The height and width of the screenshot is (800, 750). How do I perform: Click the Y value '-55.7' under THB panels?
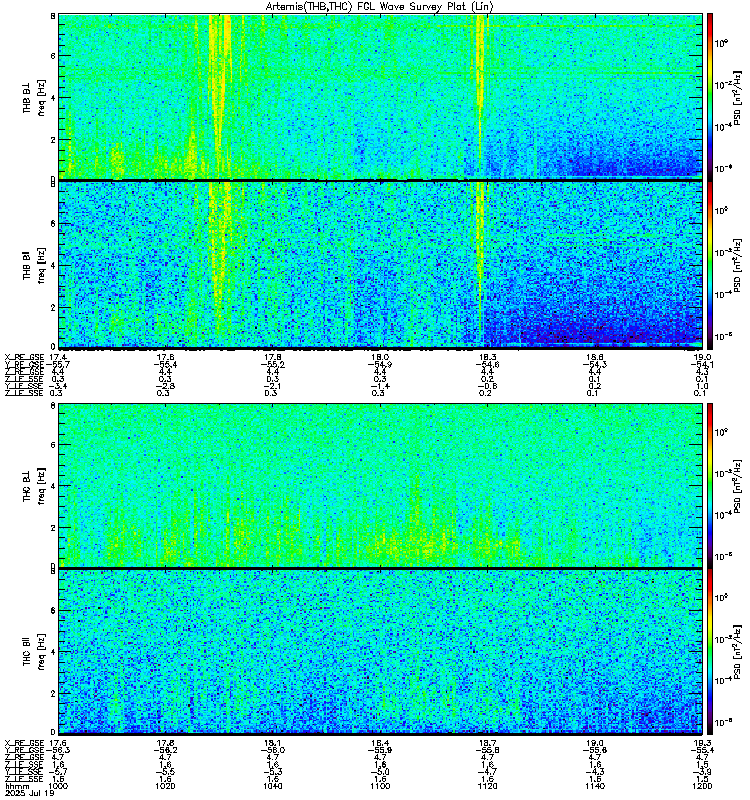(58, 364)
